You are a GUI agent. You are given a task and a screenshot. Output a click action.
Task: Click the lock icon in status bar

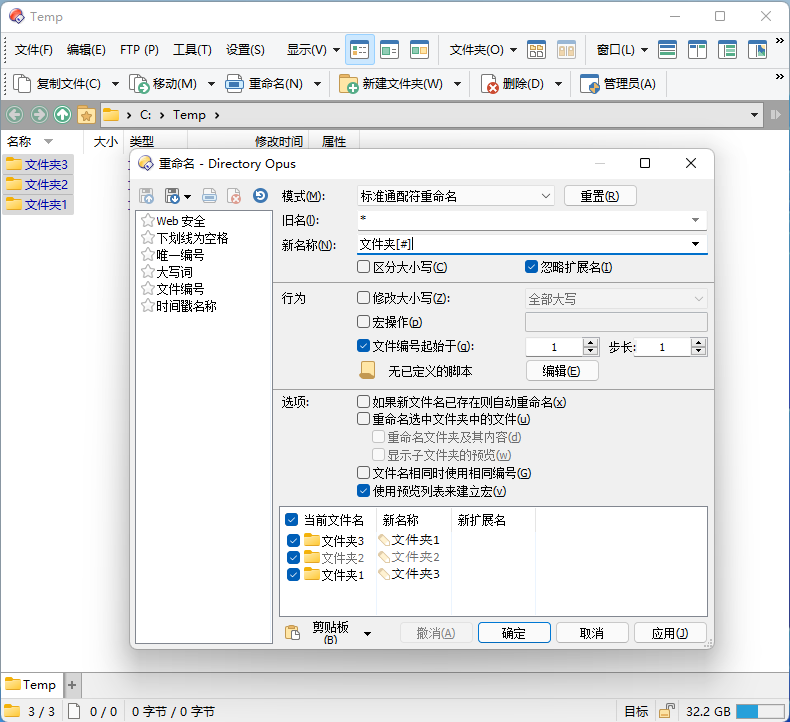667,711
